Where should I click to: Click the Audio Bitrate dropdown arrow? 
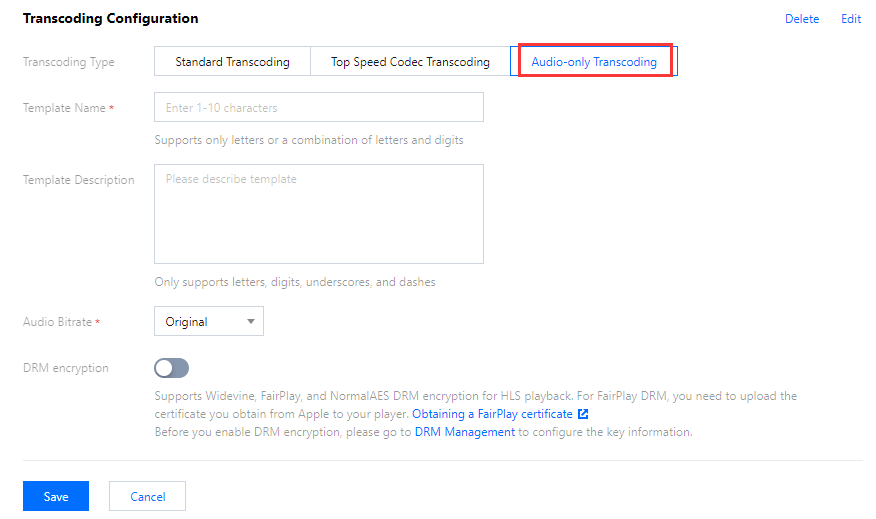pos(250,322)
